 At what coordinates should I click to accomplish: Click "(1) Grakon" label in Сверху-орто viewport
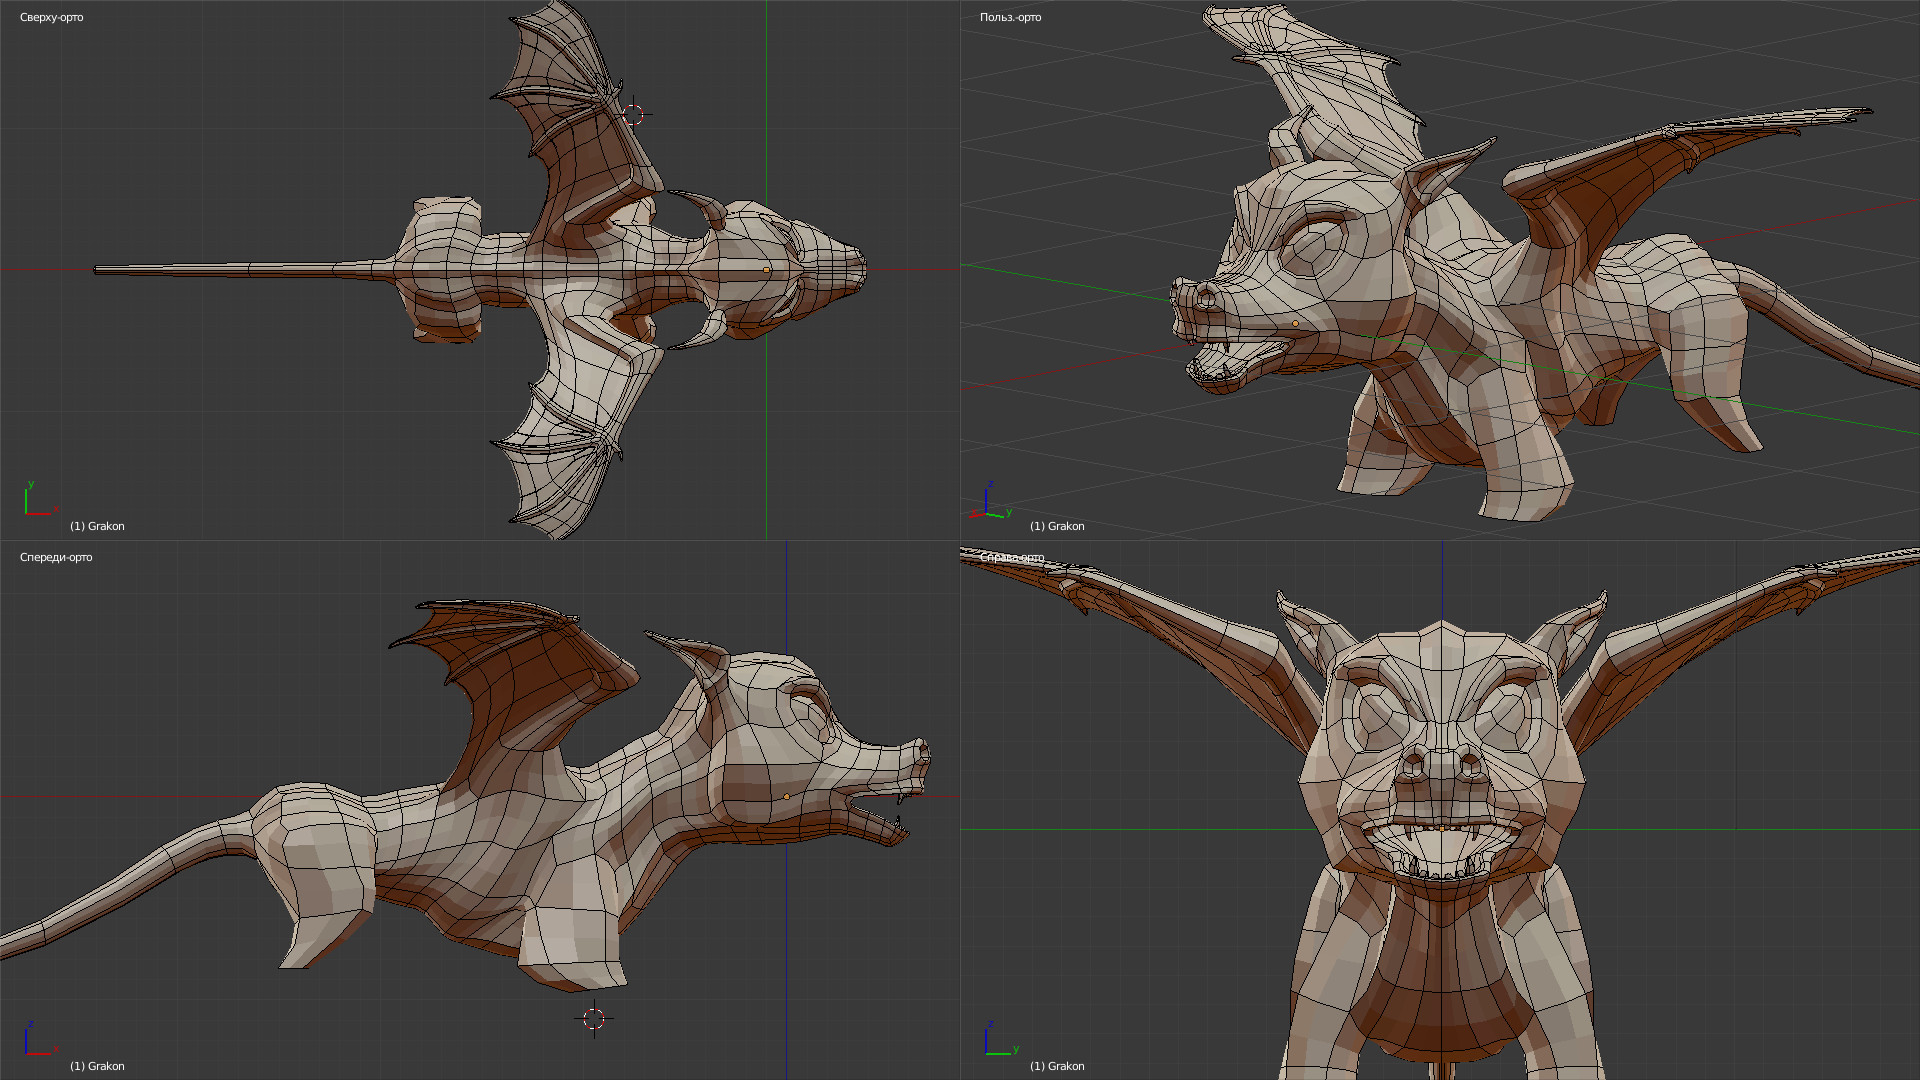(x=97, y=526)
